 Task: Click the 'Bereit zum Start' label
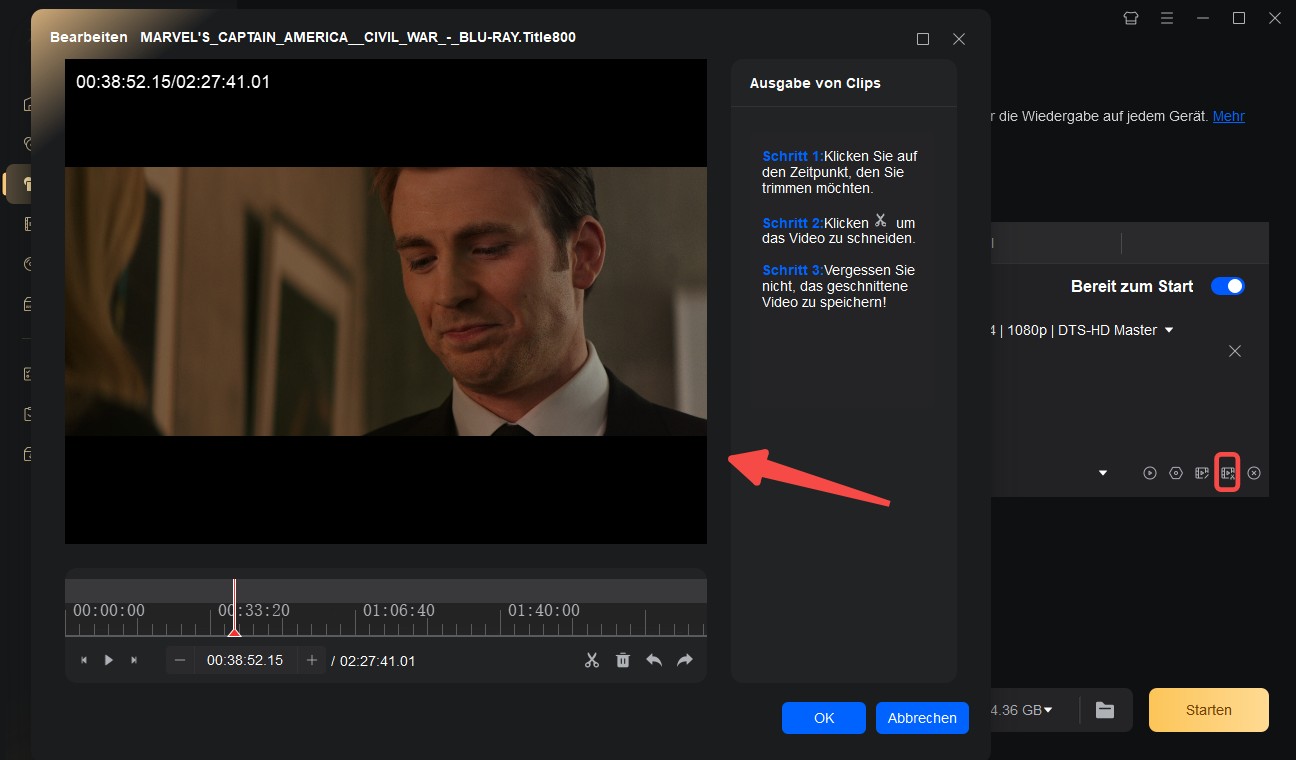(1132, 286)
